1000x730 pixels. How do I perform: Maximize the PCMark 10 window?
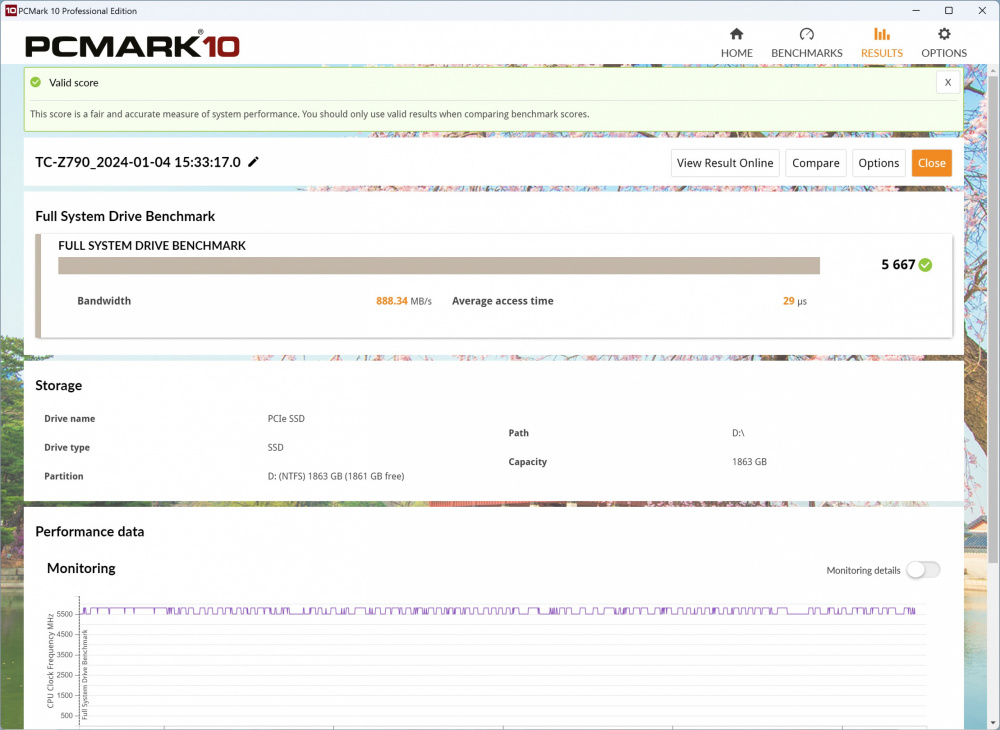click(x=949, y=10)
